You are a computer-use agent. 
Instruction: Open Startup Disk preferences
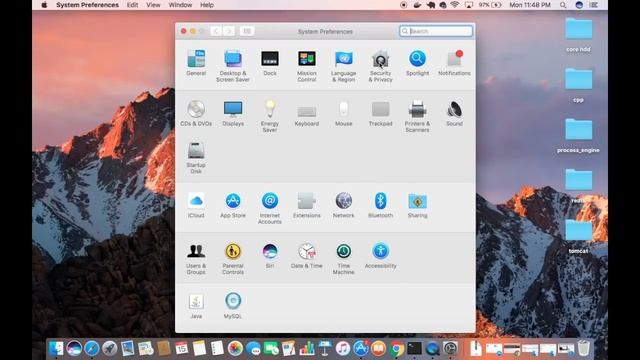(x=196, y=158)
